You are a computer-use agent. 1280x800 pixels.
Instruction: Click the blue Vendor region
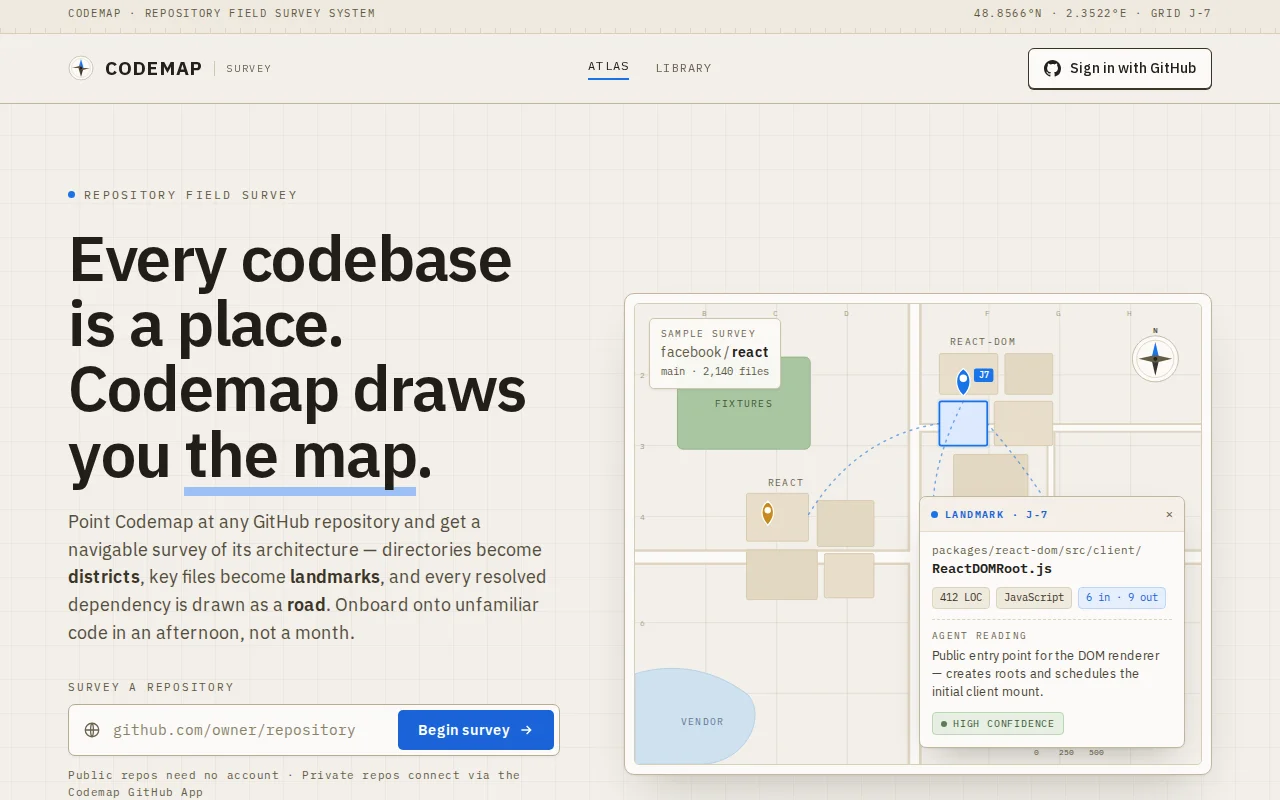pos(693,716)
